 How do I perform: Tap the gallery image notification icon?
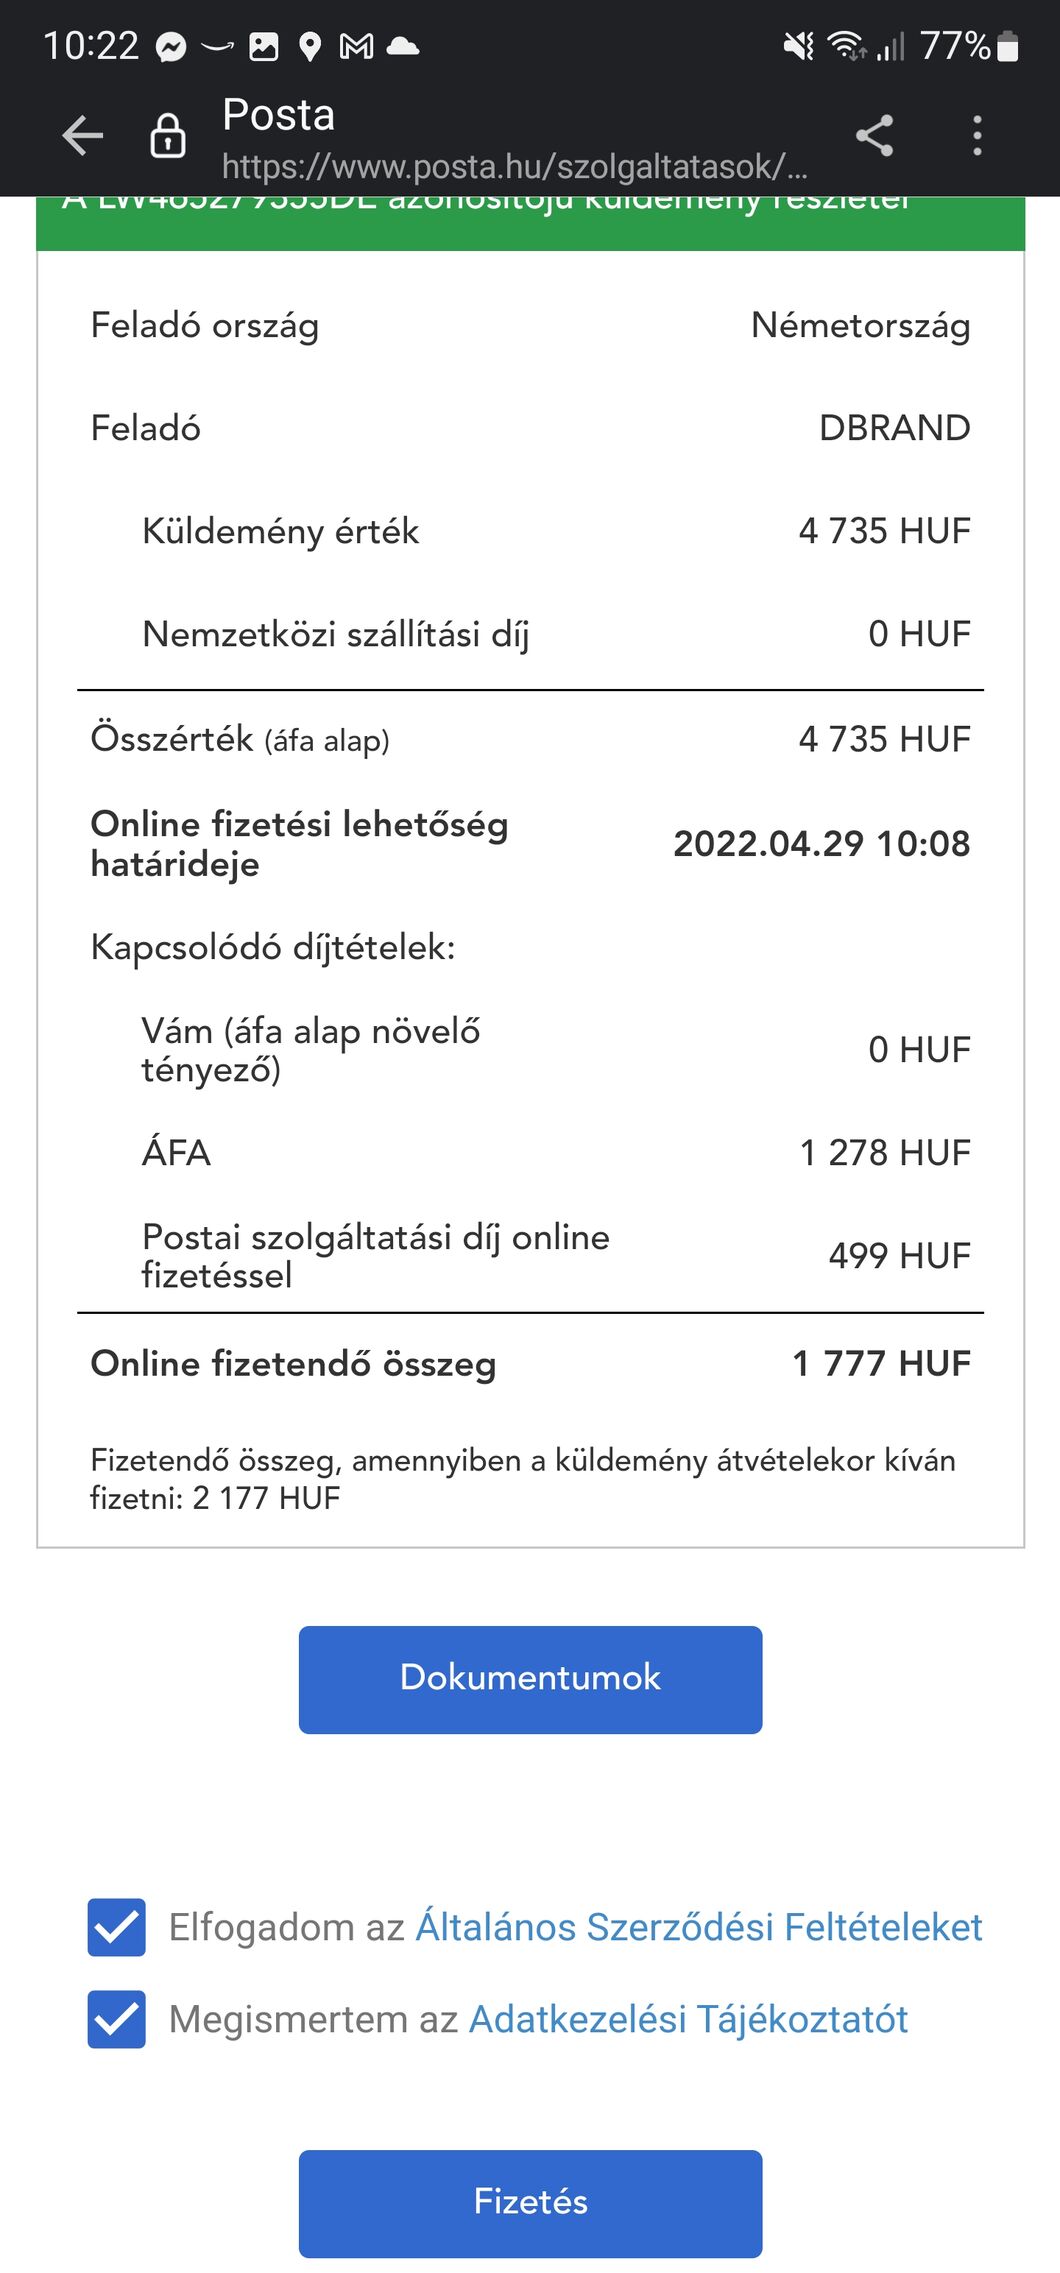[x=264, y=47]
